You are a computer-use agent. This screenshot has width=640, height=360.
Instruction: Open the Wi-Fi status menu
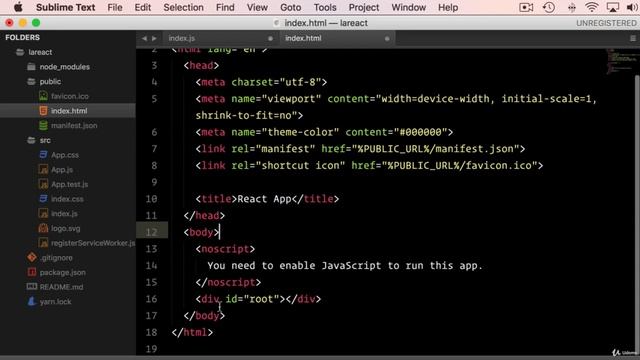point(591,7)
